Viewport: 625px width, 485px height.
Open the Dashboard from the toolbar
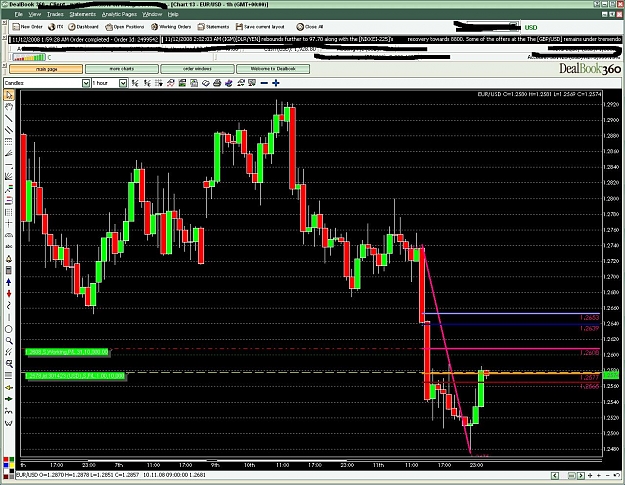coord(83,27)
